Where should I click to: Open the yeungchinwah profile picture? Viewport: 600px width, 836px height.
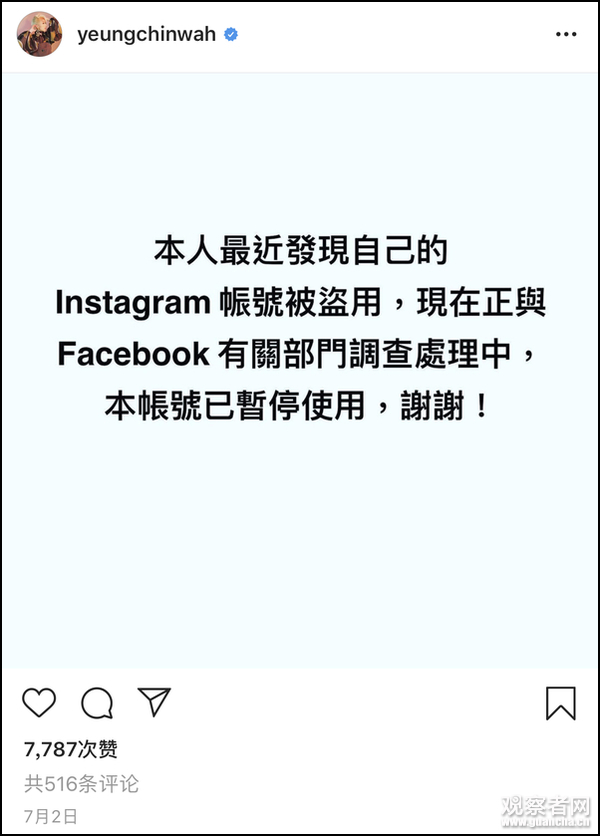point(39,34)
